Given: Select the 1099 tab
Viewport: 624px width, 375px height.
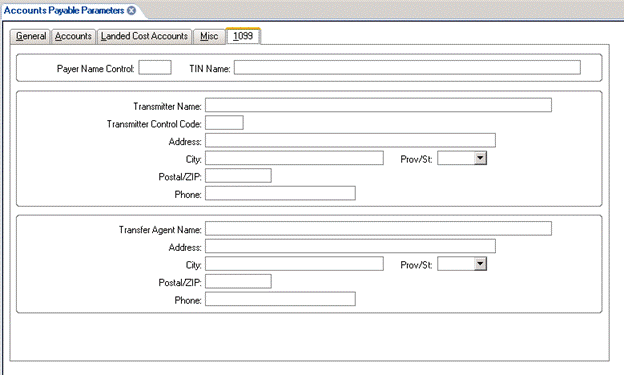Looking at the screenshot, I should (243, 36).
